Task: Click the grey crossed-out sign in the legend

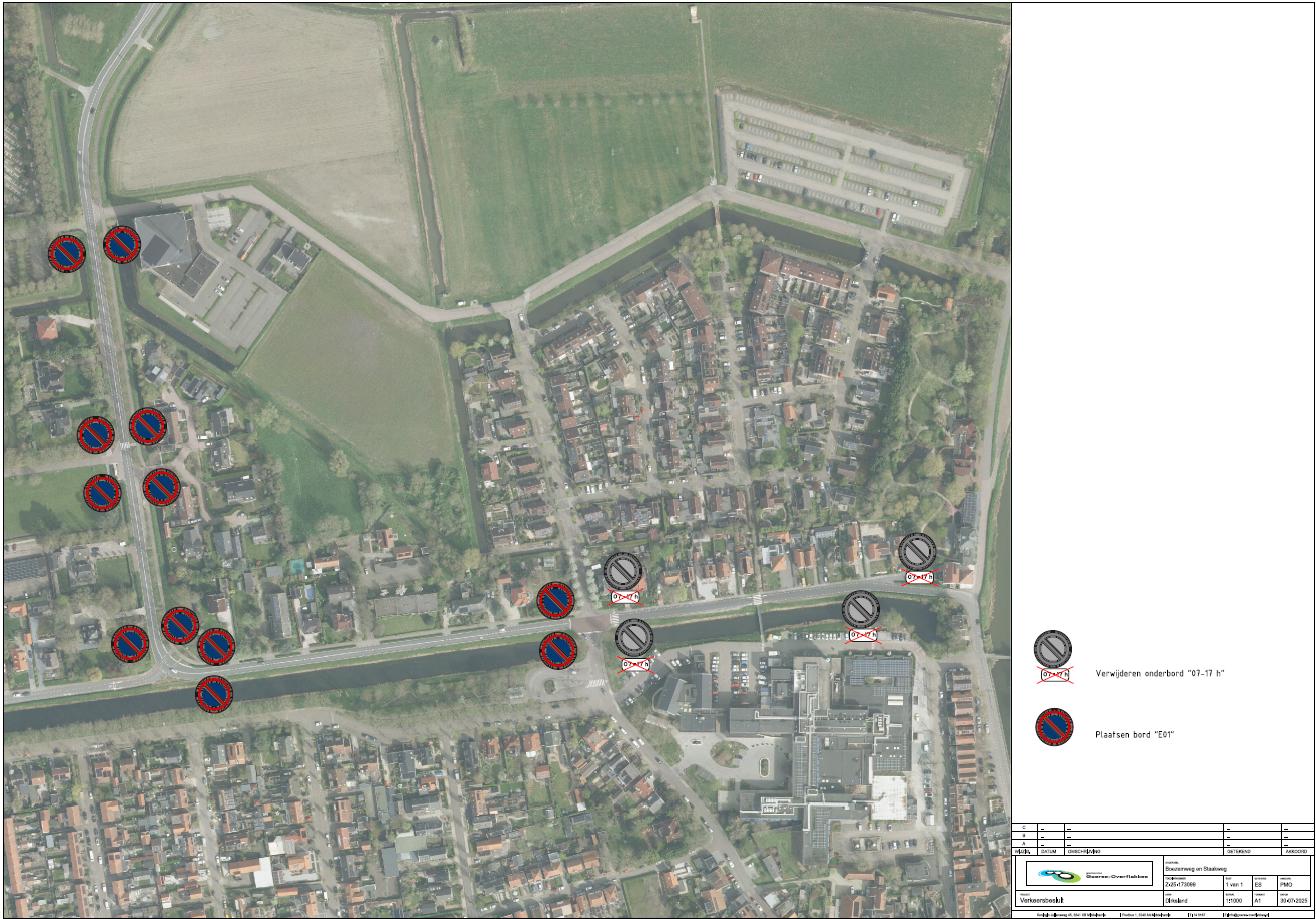Action: pyautogui.click(x=1053, y=648)
